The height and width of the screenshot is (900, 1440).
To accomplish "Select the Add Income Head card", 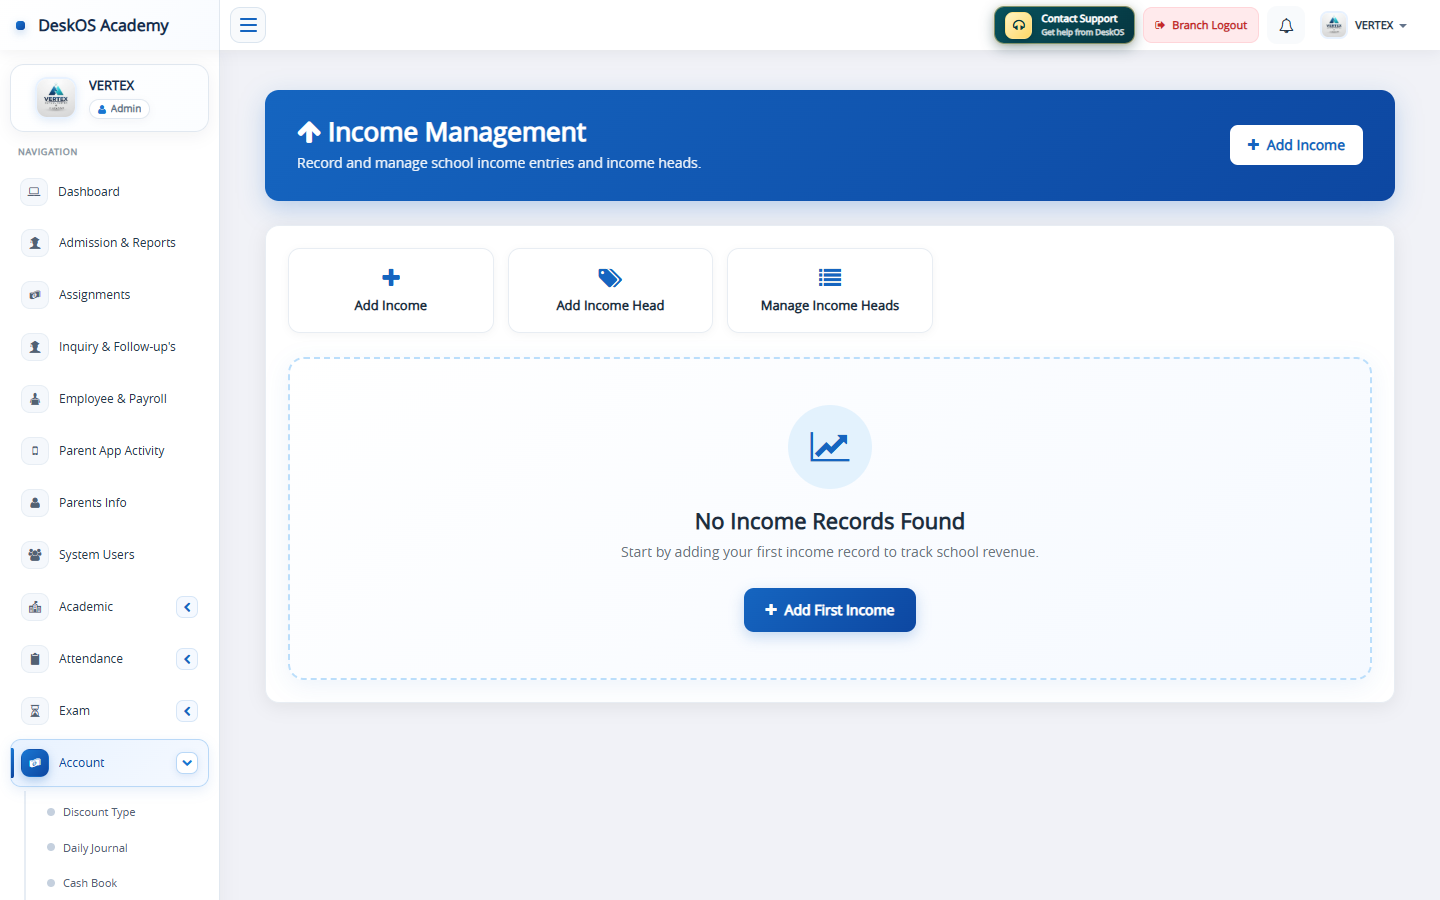I will [610, 290].
